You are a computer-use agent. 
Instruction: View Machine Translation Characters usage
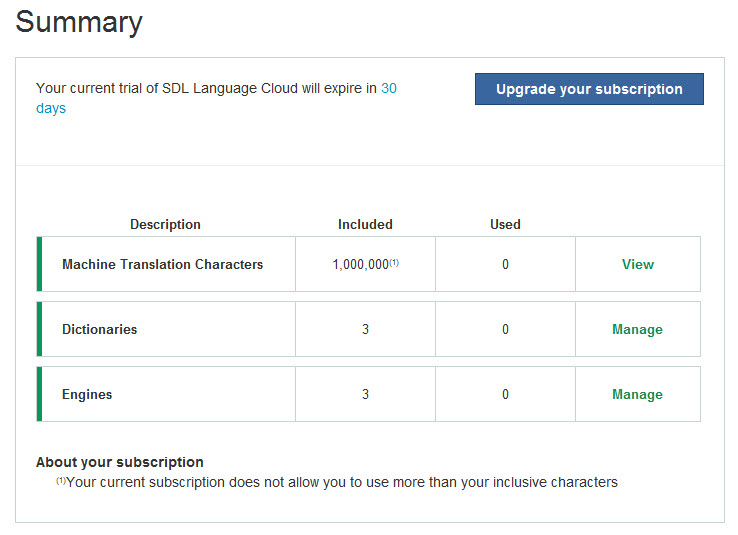[638, 264]
